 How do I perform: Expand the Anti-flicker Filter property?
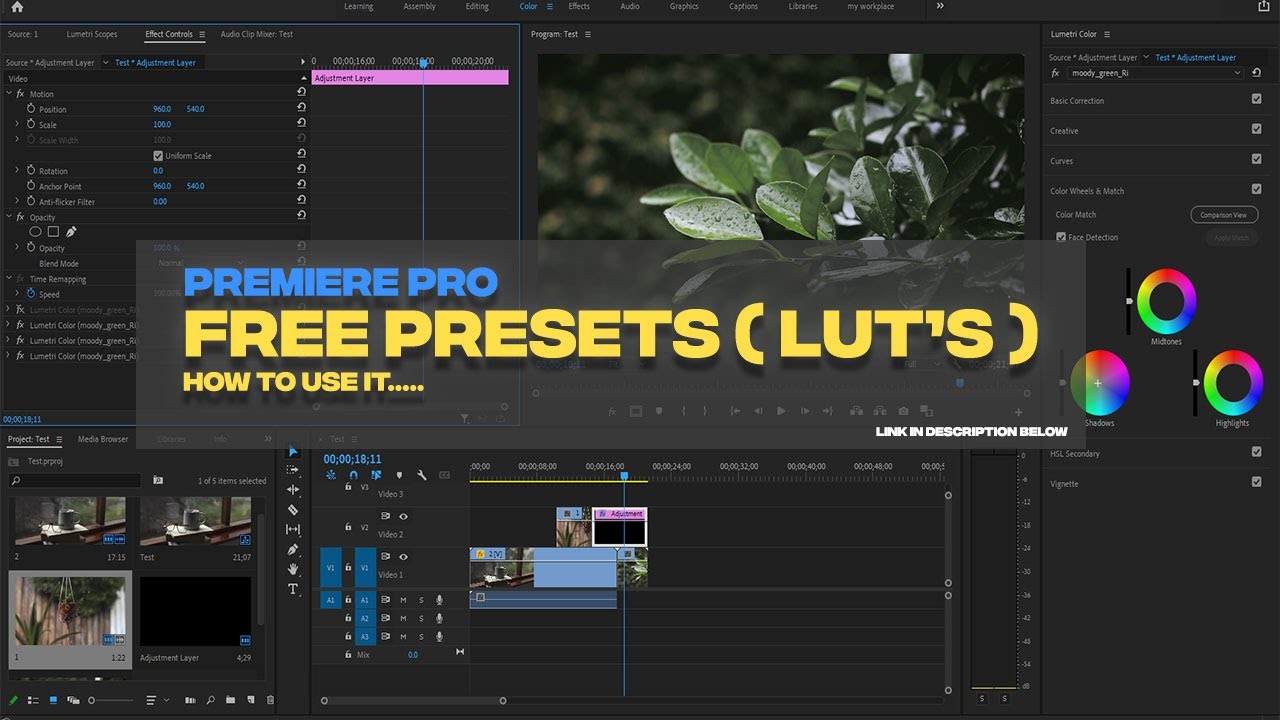[x=17, y=201]
